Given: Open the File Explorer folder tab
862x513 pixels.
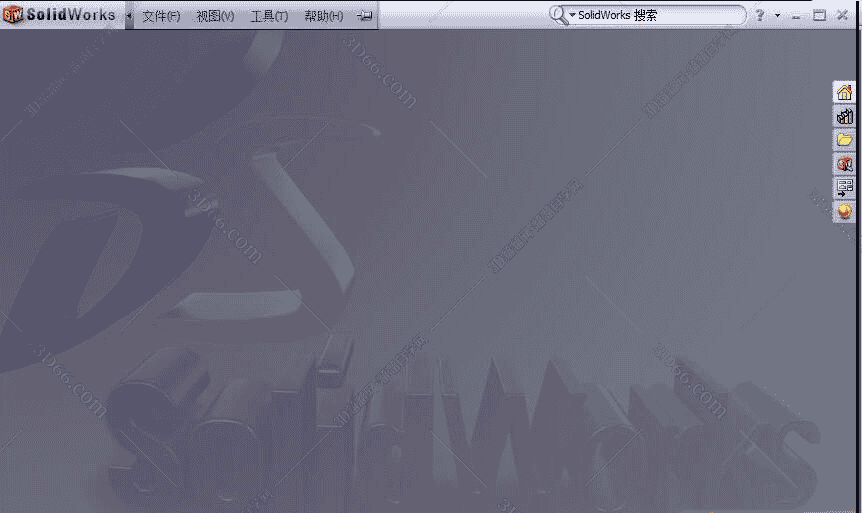Looking at the screenshot, I should pyautogui.click(x=844, y=140).
